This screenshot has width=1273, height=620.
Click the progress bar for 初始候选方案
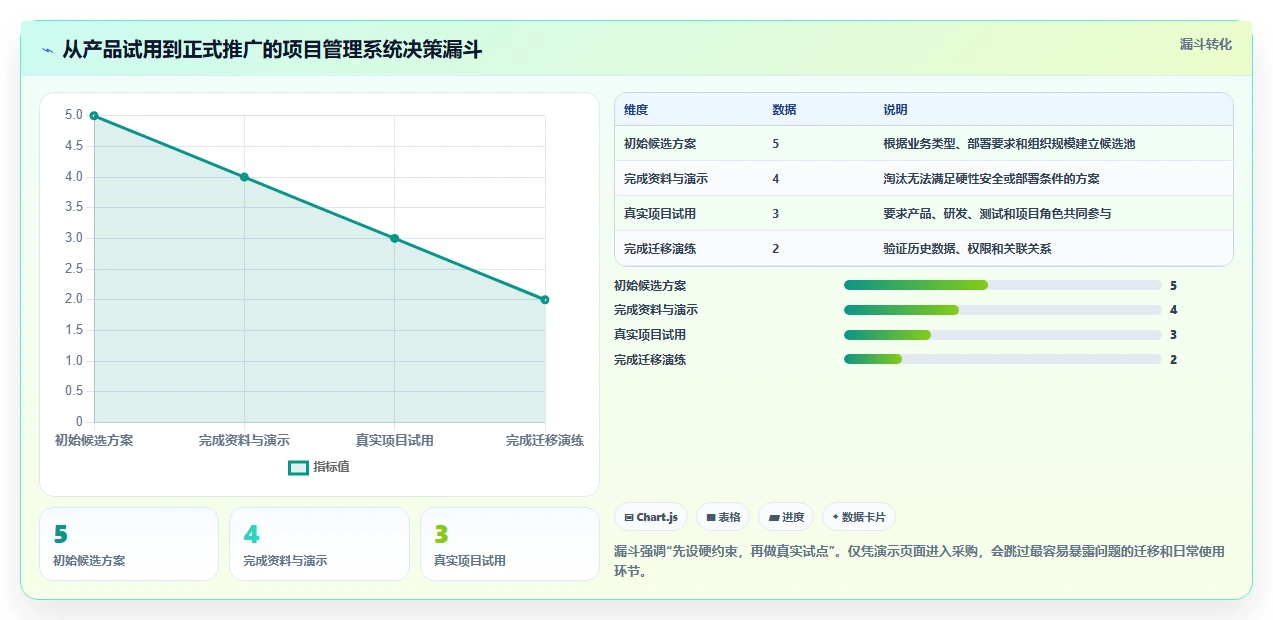tap(1003, 285)
